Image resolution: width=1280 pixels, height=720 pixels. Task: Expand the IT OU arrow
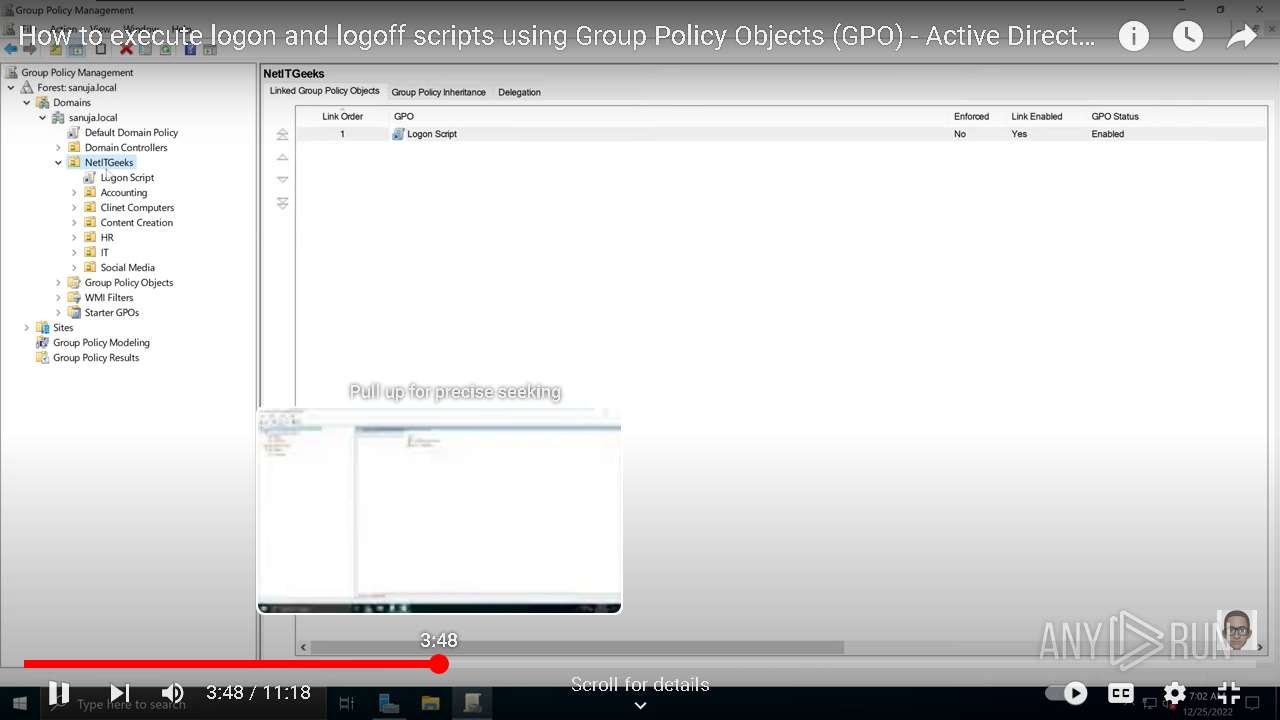click(75, 253)
